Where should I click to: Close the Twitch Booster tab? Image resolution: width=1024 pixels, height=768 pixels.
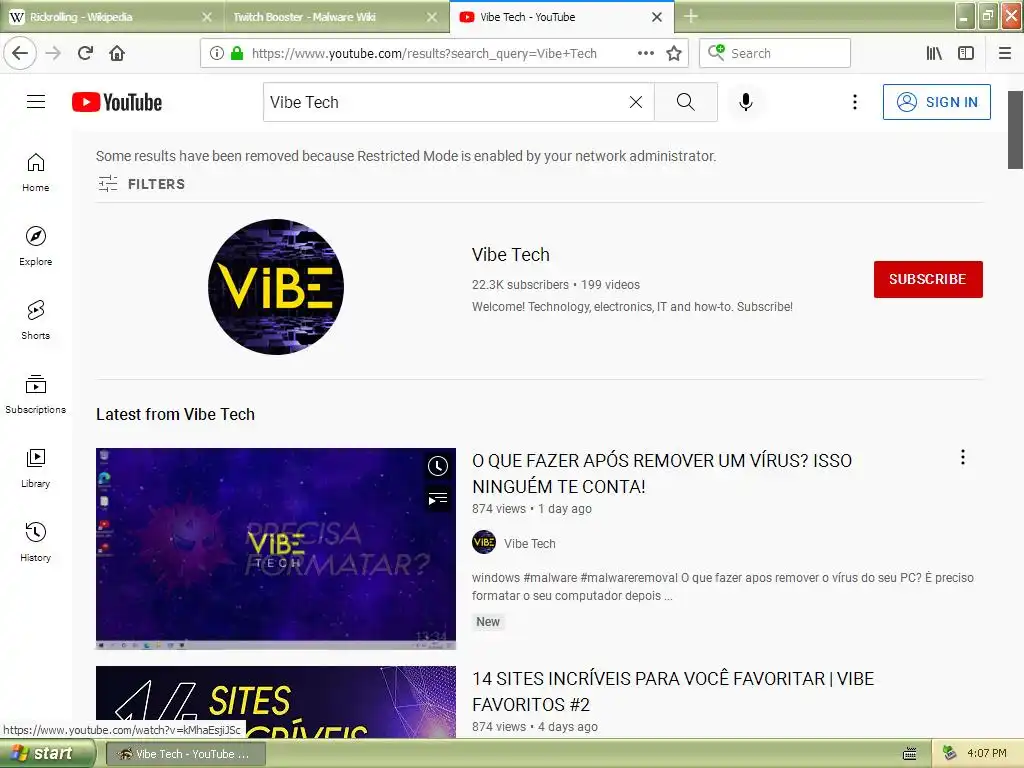[x=432, y=17]
